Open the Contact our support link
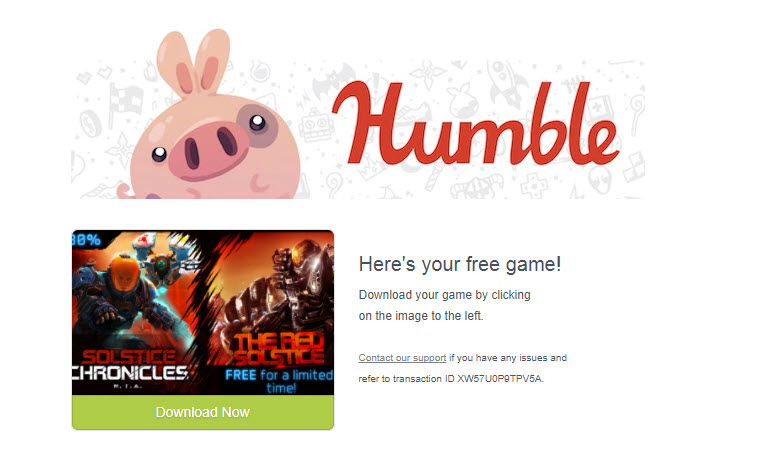This screenshot has width=766, height=465. point(402,358)
